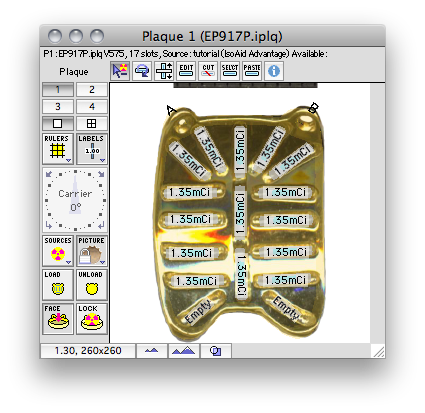Click the LOAD plaque button
This screenshot has width=425, height=413.
coord(58,285)
